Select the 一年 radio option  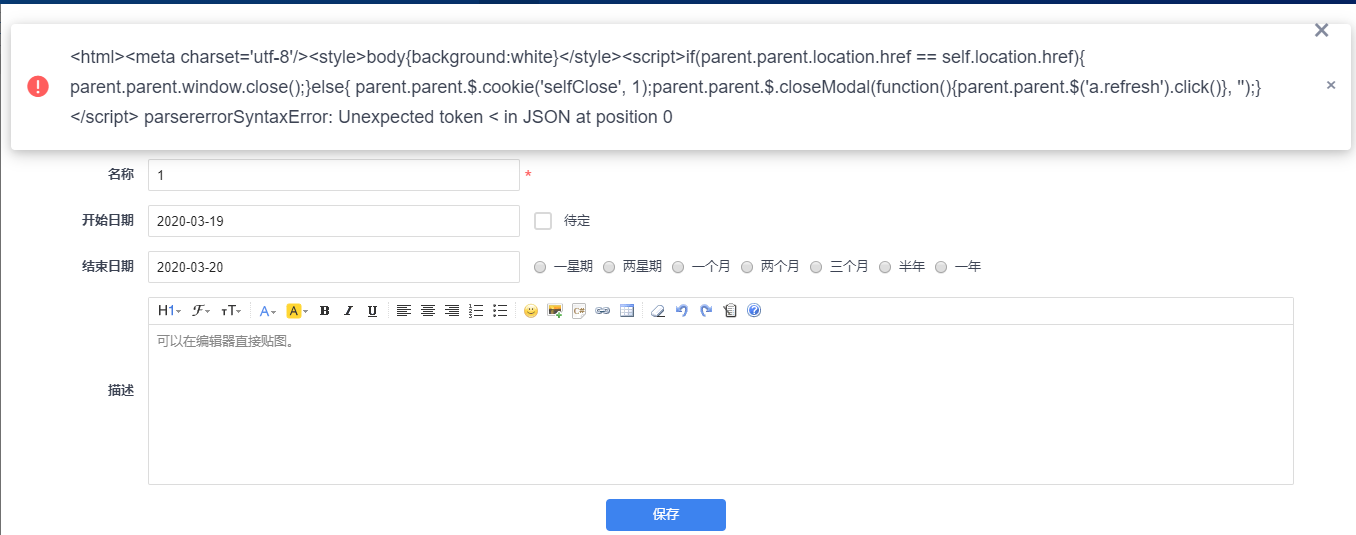pyautogui.click(x=941, y=267)
